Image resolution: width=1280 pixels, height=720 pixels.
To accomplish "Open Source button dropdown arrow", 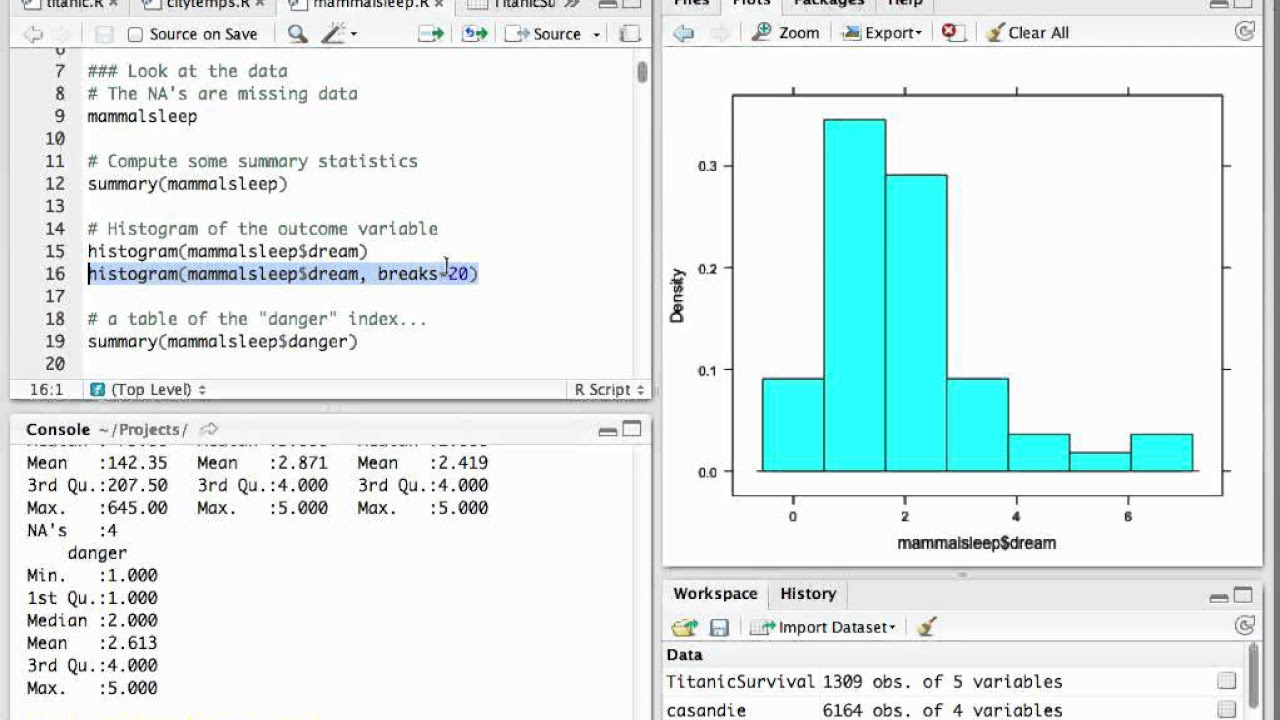I will coord(597,35).
